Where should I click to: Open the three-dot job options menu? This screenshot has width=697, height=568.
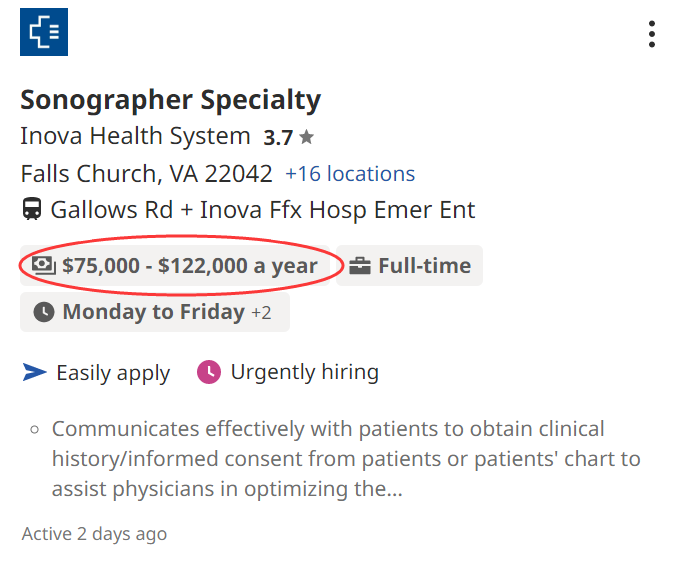[x=652, y=34]
